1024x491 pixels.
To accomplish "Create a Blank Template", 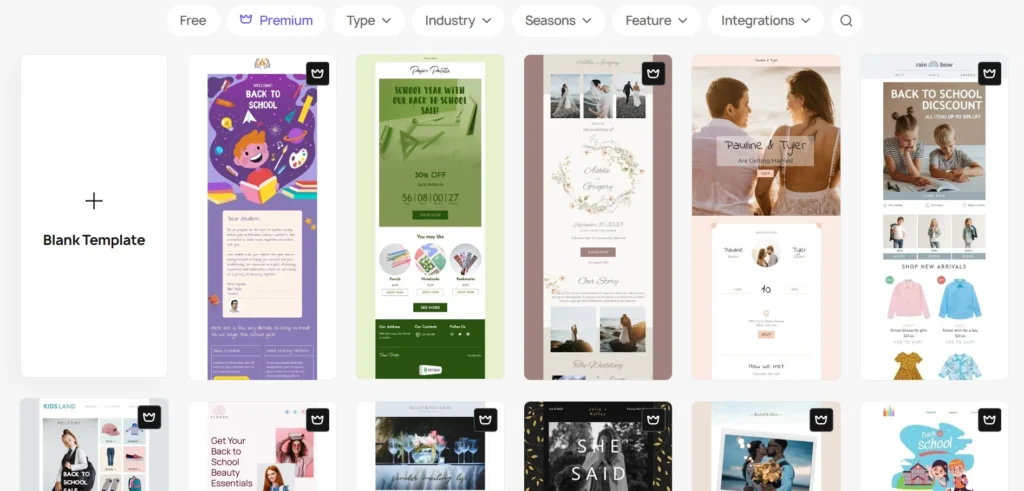I will point(94,216).
